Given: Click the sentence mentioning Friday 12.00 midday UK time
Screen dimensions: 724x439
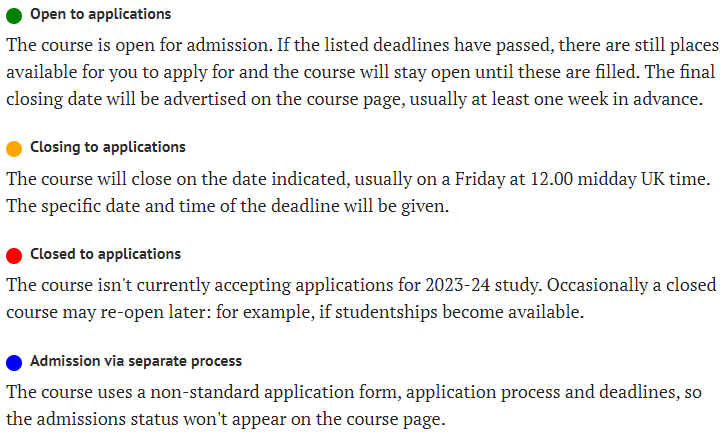Looking at the screenshot, I should pyautogui.click(x=358, y=179).
